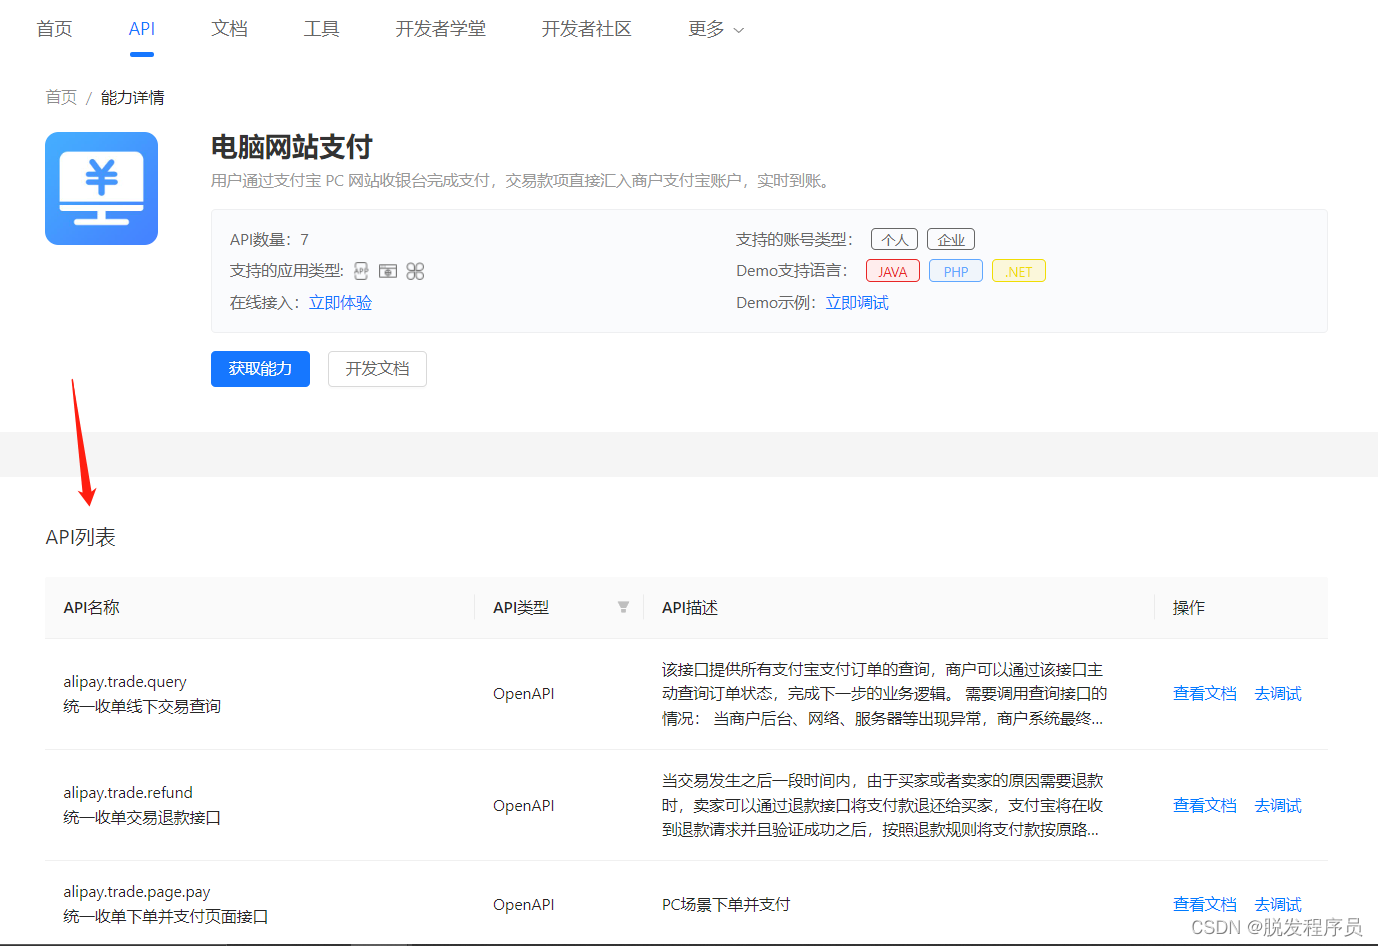This screenshot has height=946, width=1378.
Task: Click OpenAPI type in alipay.trade.refund row
Action: [524, 805]
